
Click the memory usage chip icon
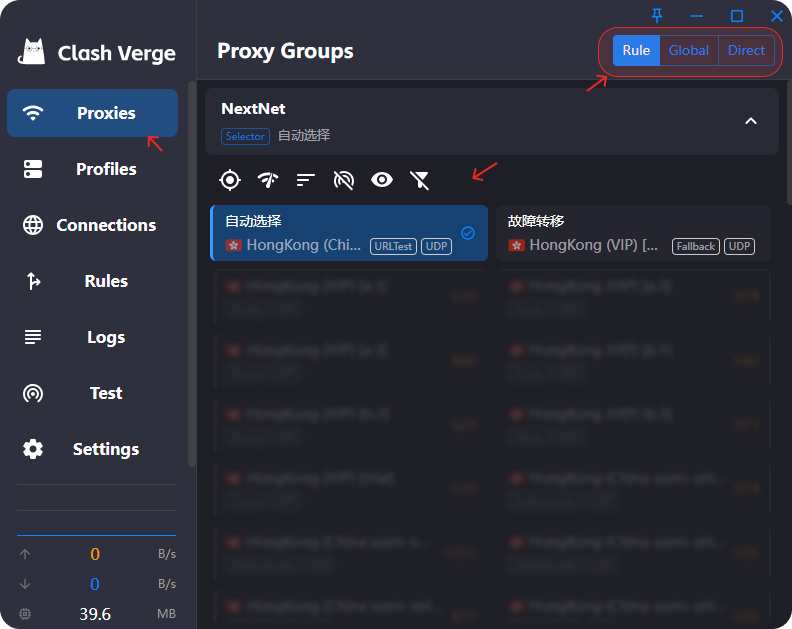click(25, 614)
